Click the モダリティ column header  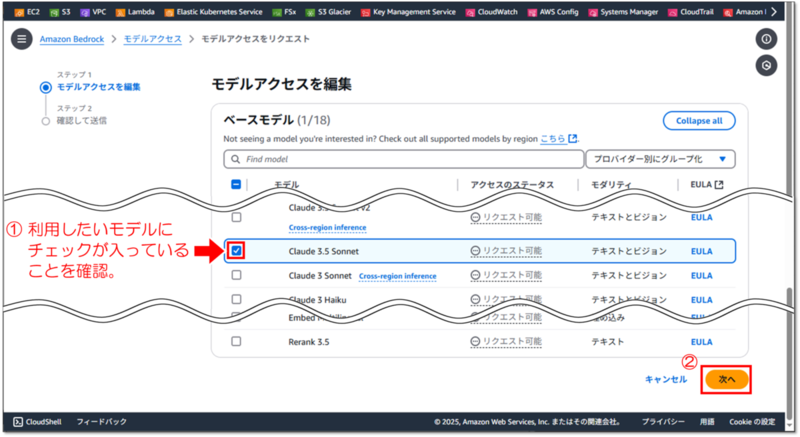611,185
